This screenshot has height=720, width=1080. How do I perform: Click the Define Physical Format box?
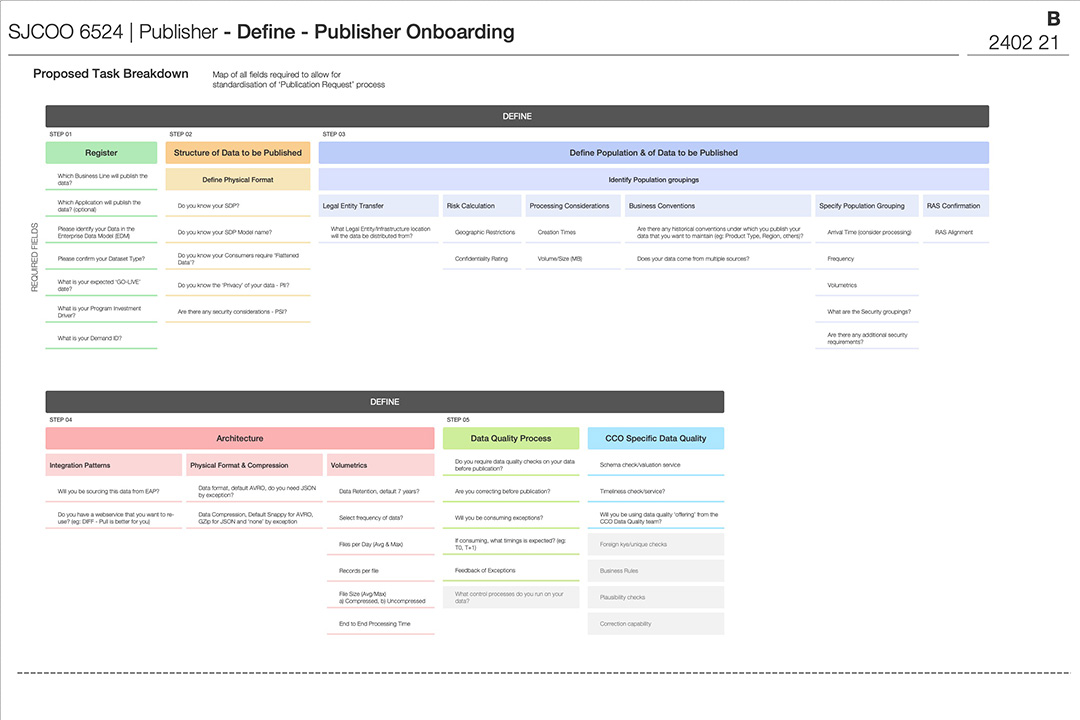238,180
